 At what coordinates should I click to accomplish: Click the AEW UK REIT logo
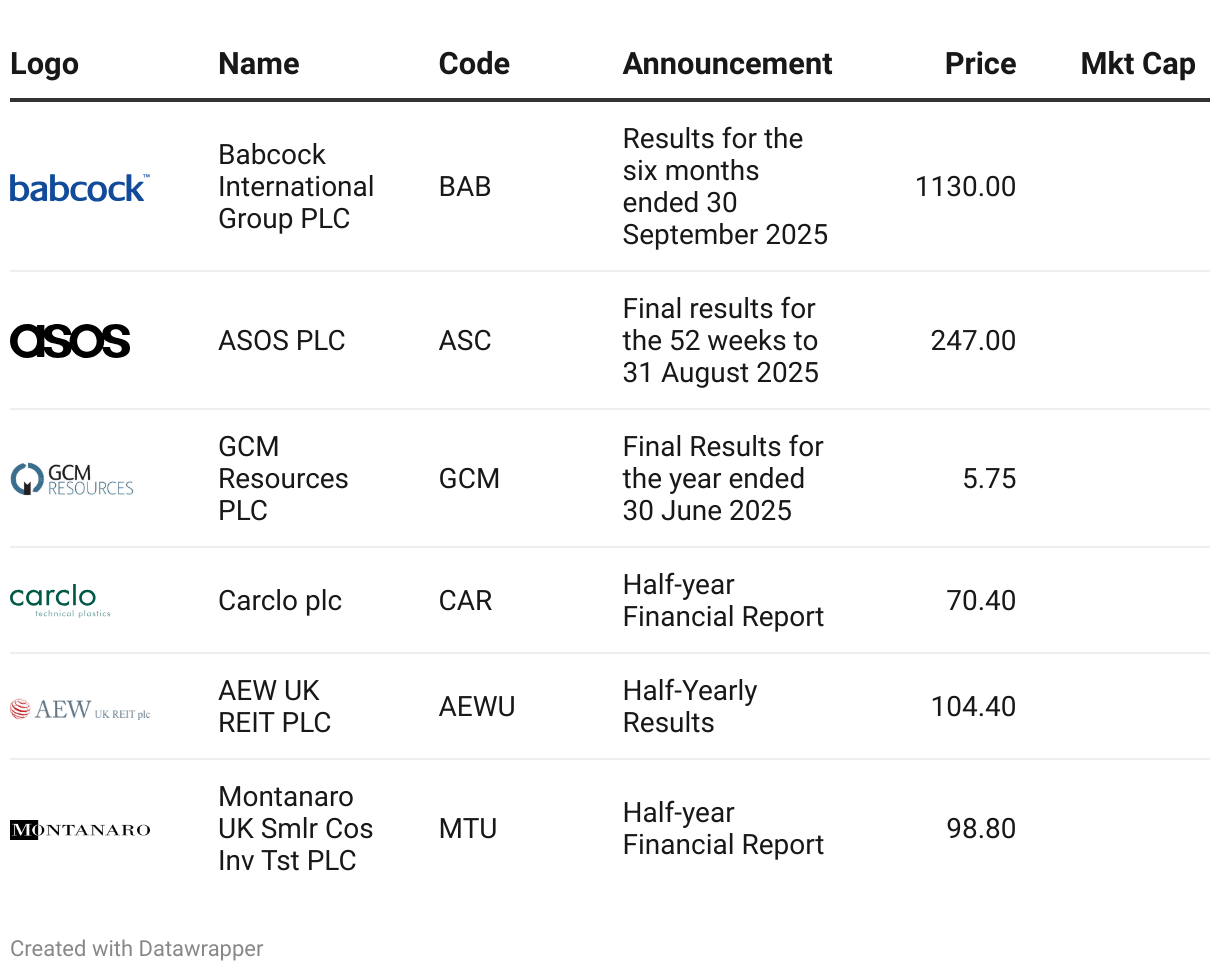[80, 709]
